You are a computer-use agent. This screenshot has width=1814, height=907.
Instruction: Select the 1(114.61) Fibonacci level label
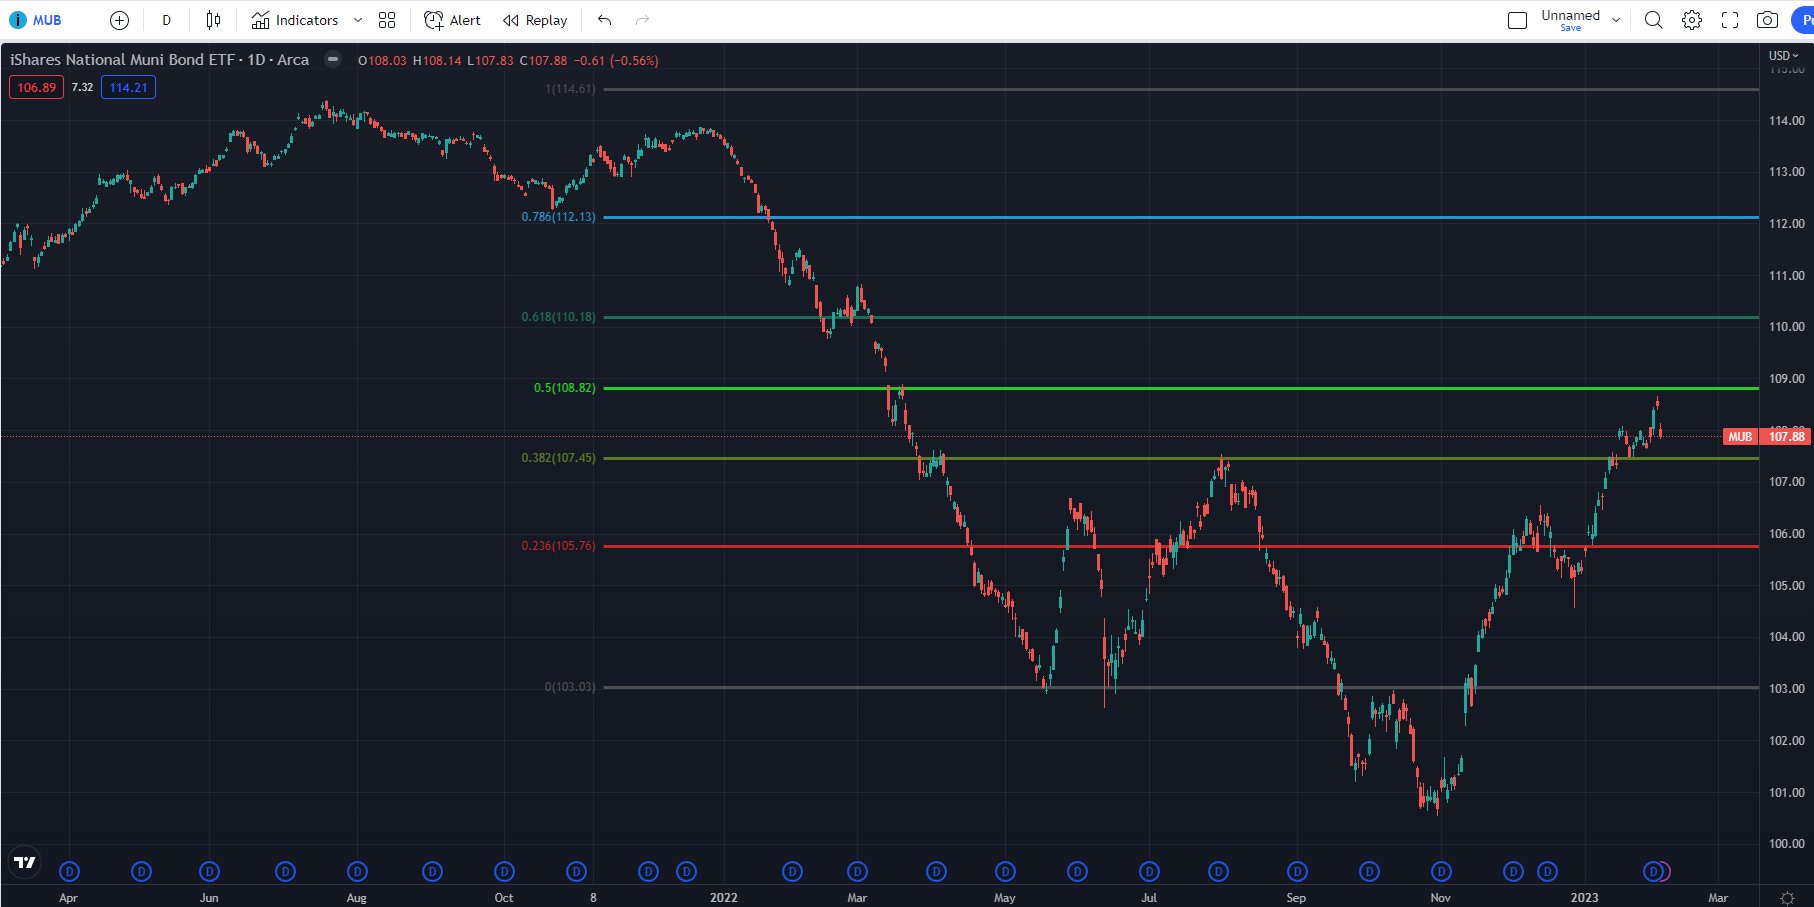(570, 89)
